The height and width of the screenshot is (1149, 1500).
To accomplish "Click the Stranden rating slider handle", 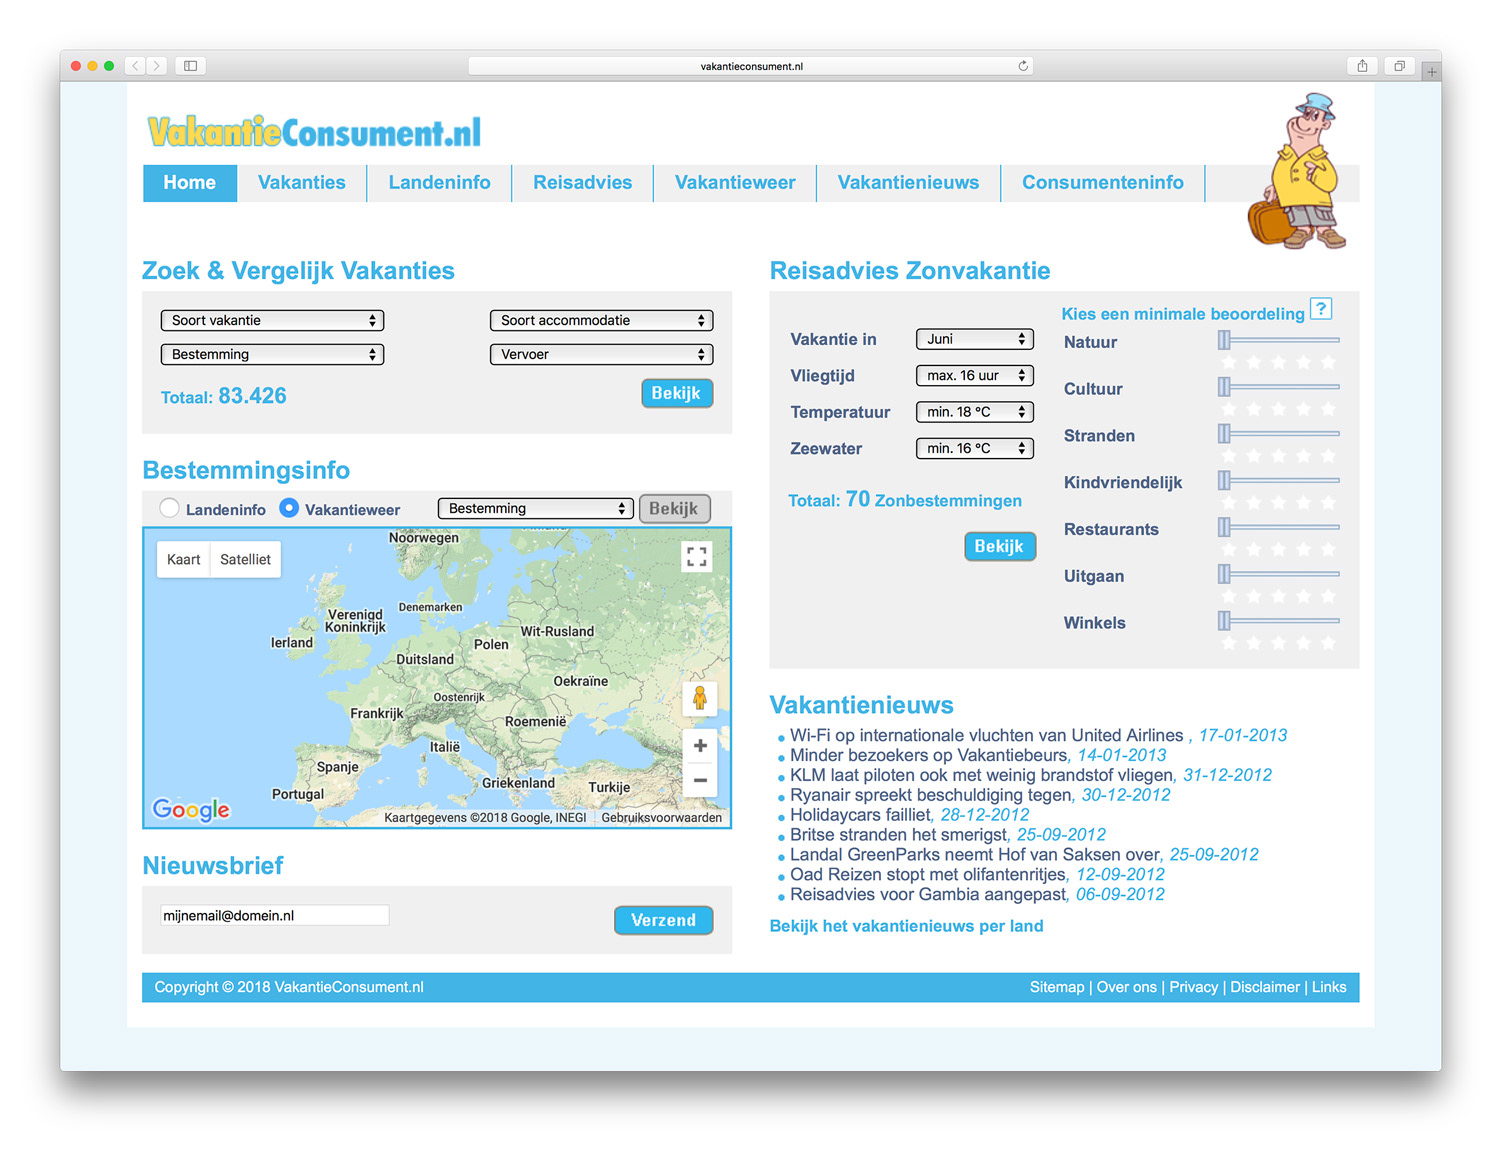I will [1224, 433].
